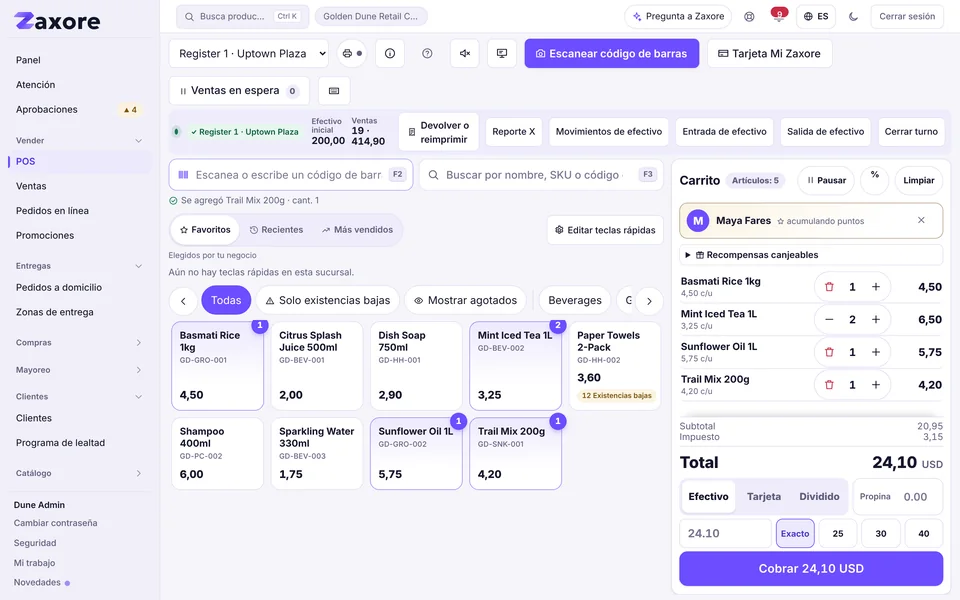Click the Cobrar 24,10 USD button
The image size is (960, 600).
tap(811, 568)
